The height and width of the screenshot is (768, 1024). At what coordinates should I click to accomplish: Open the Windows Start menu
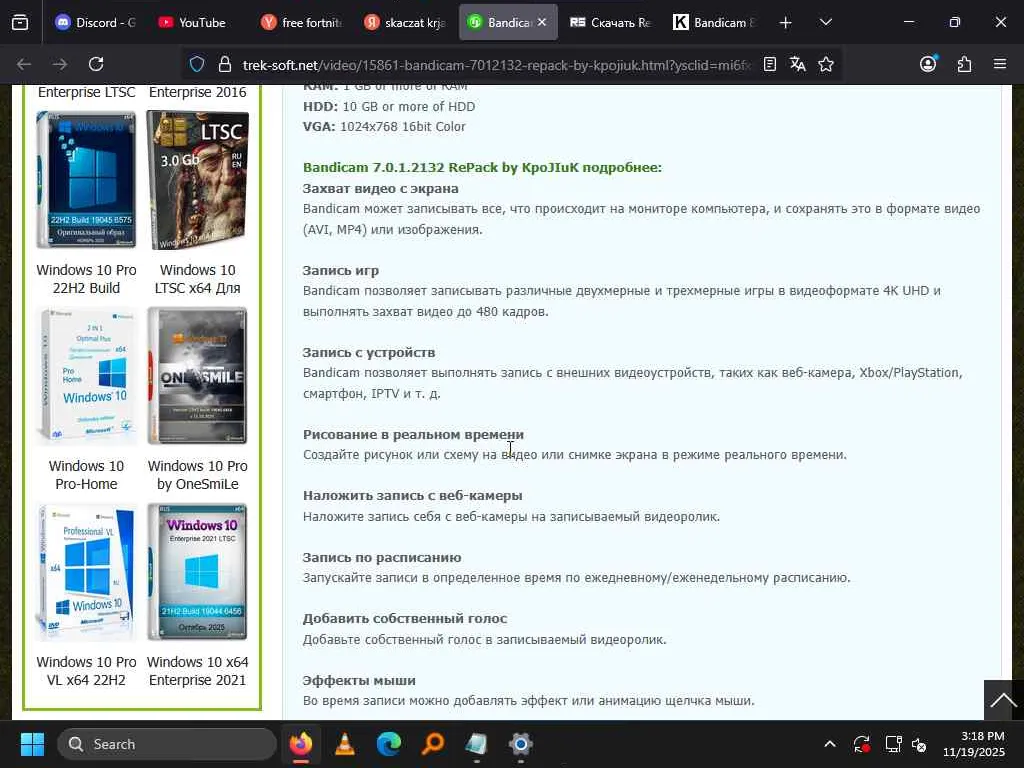coord(32,744)
